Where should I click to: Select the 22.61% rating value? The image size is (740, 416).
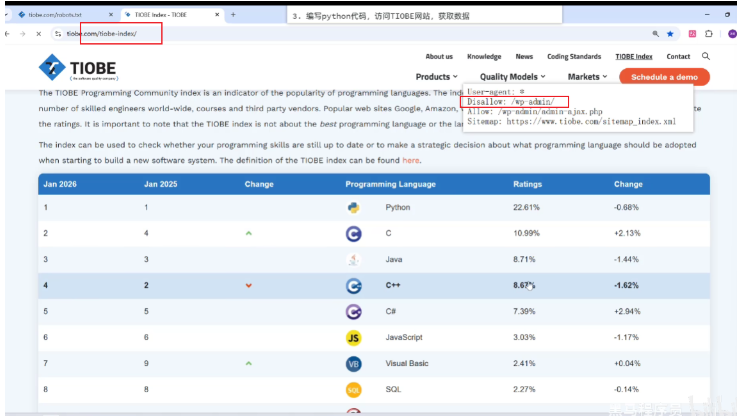[x=526, y=207]
